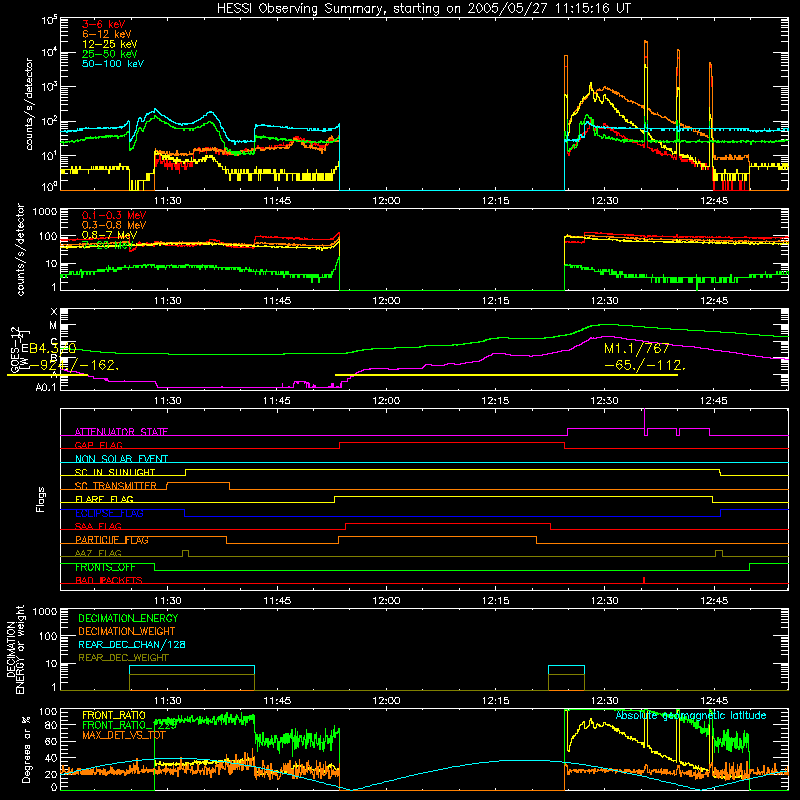Click the M1.1/767 flare annotation
Image resolution: width=800 pixels, height=800 pixels.
(x=636, y=348)
